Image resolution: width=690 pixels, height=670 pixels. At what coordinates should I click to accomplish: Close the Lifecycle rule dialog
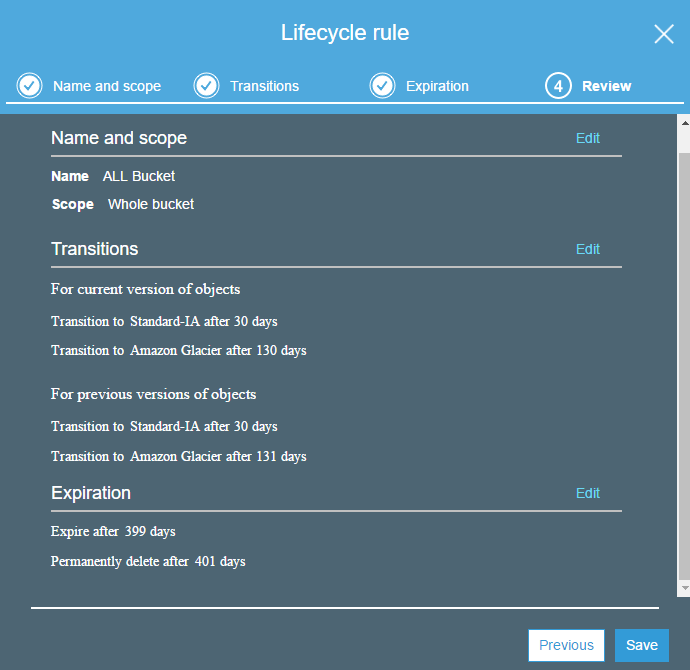[664, 34]
